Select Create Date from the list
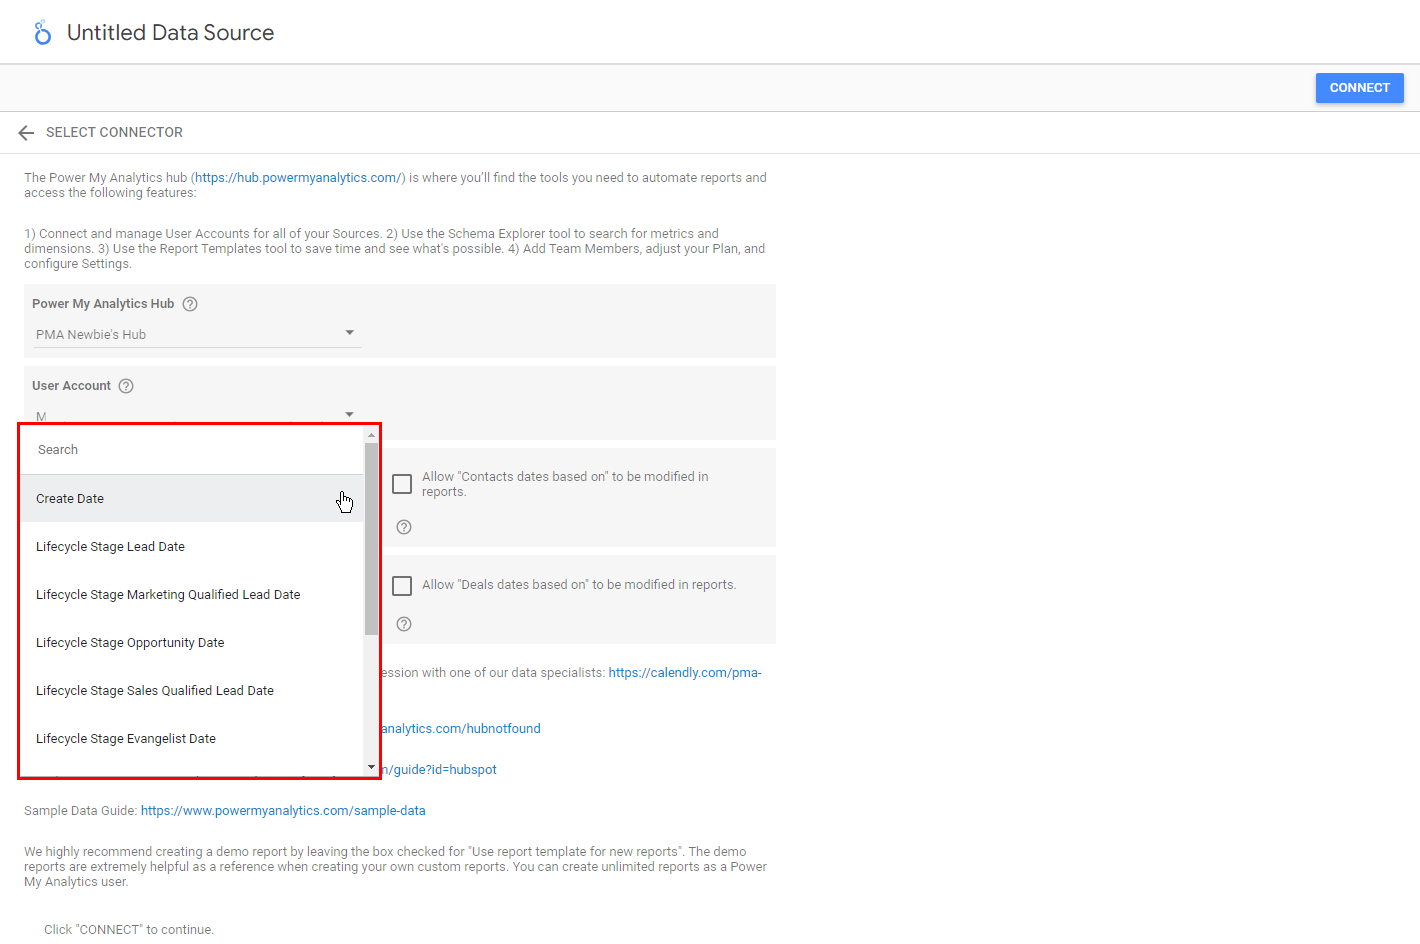The image size is (1420, 944). click(70, 499)
